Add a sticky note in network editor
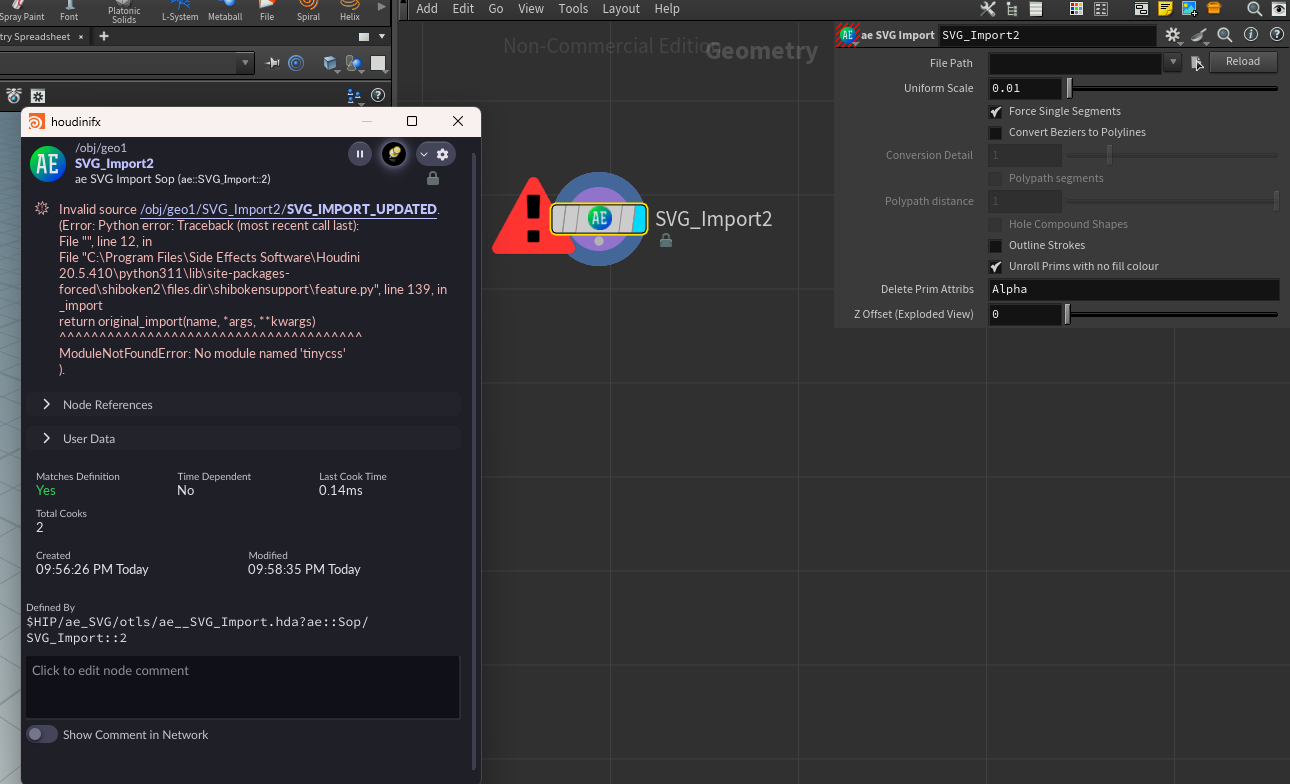Image resolution: width=1290 pixels, height=784 pixels. [1166, 9]
